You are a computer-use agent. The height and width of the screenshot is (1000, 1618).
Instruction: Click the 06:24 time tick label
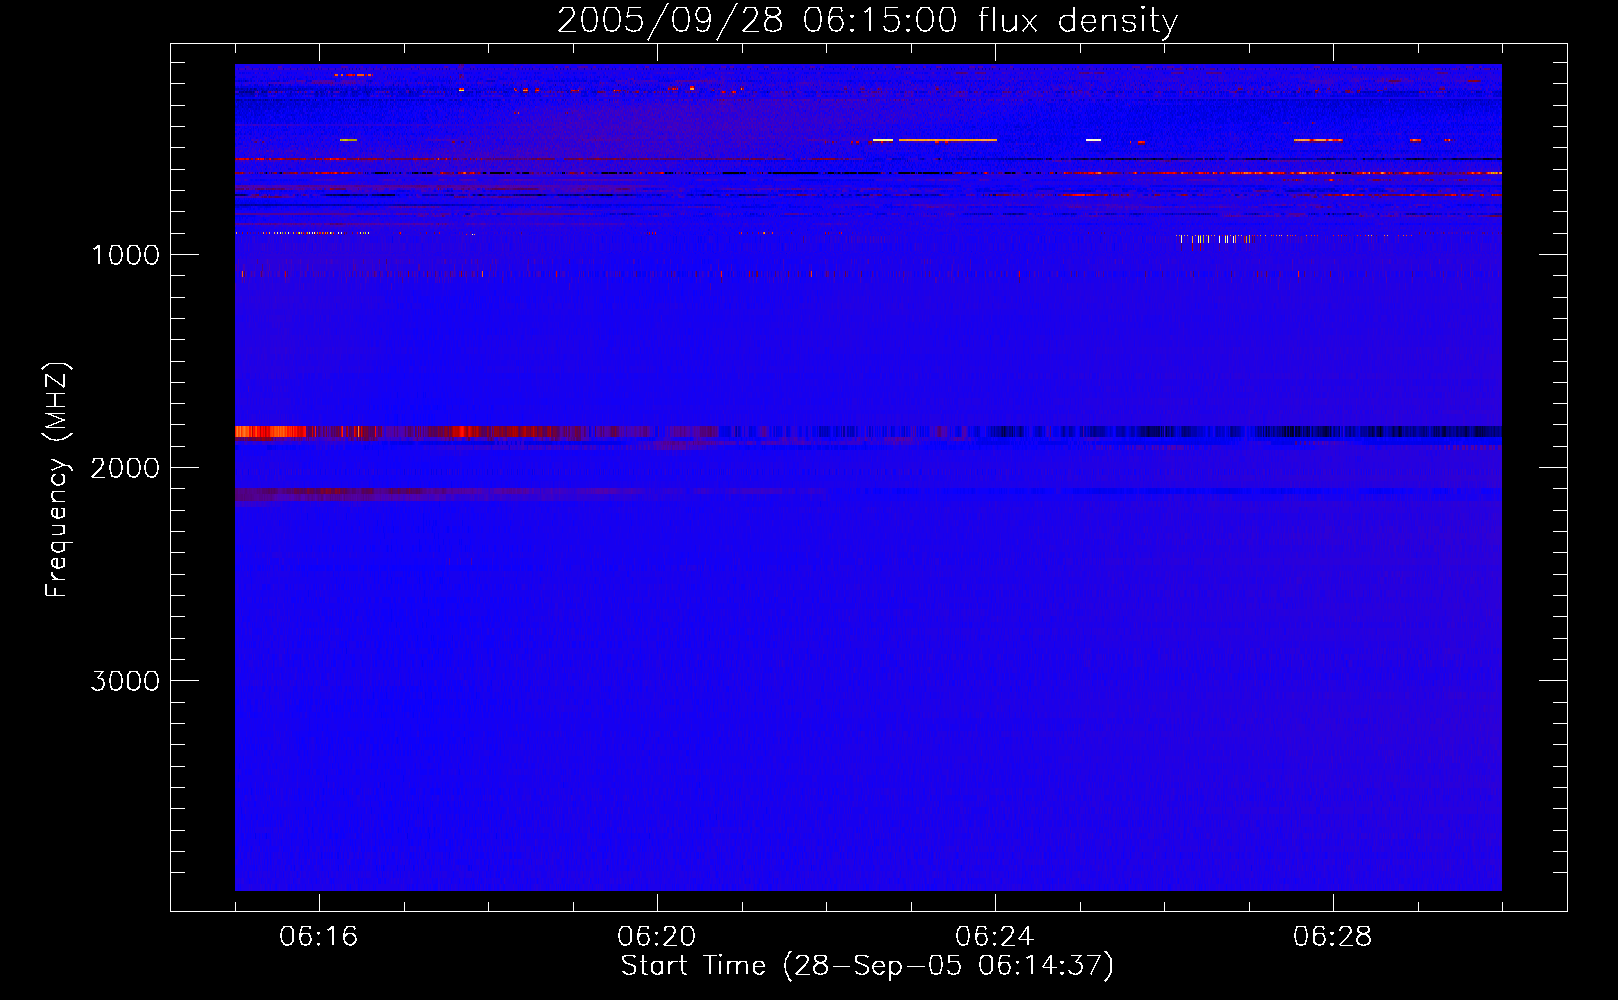coord(994,937)
